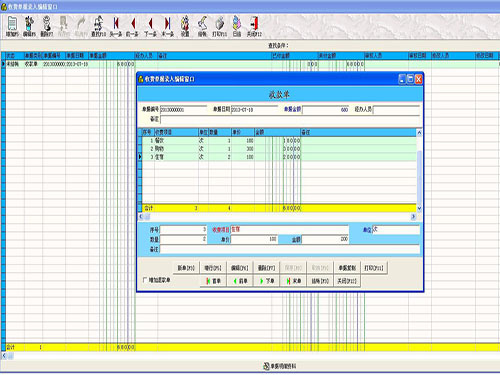Click 单据日期 column header in main window
The height and width of the screenshot is (375, 500).
coord(77,56)
